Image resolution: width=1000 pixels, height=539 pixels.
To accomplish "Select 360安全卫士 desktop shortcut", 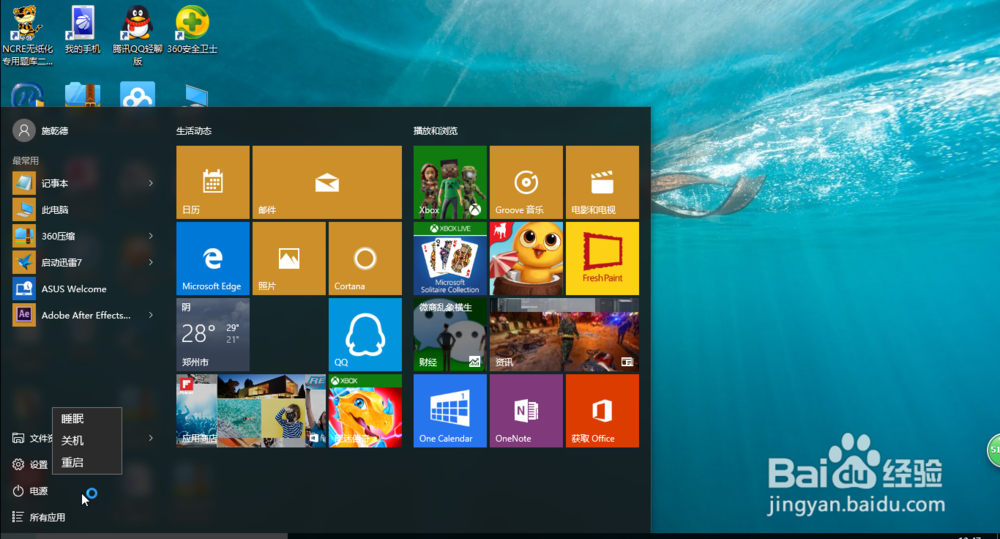I will [x=193, y=30].
